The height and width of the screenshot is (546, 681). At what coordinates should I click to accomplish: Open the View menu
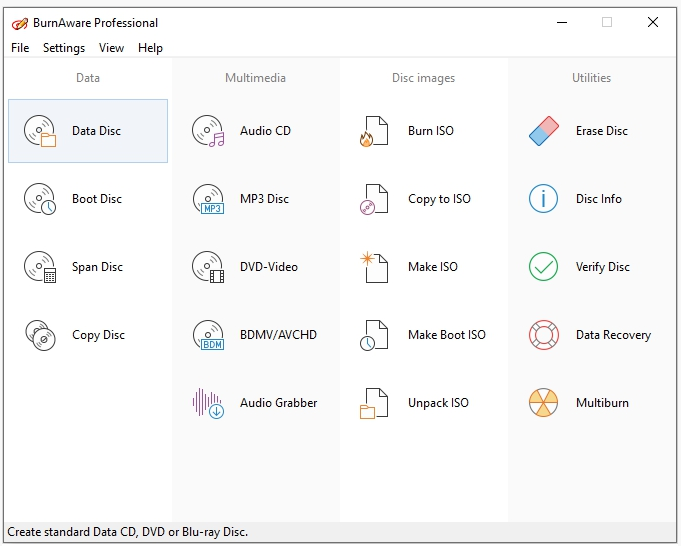point(111,48)
